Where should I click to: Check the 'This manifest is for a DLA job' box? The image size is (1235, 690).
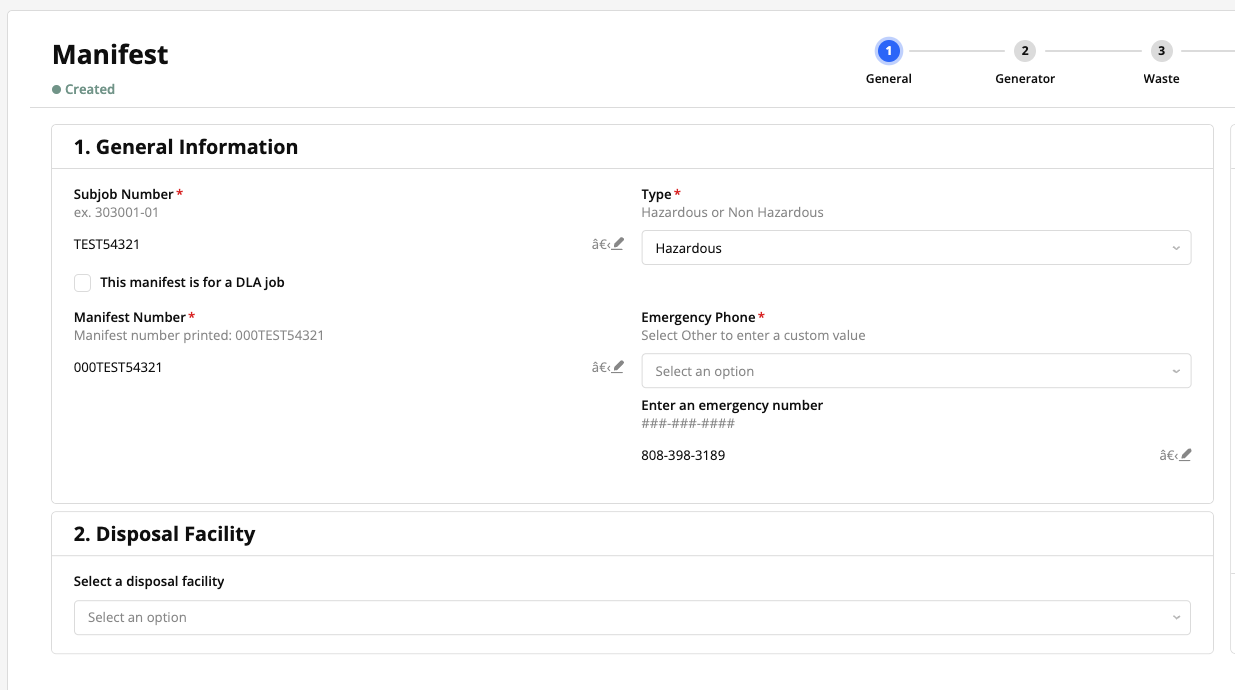[83, 283]
